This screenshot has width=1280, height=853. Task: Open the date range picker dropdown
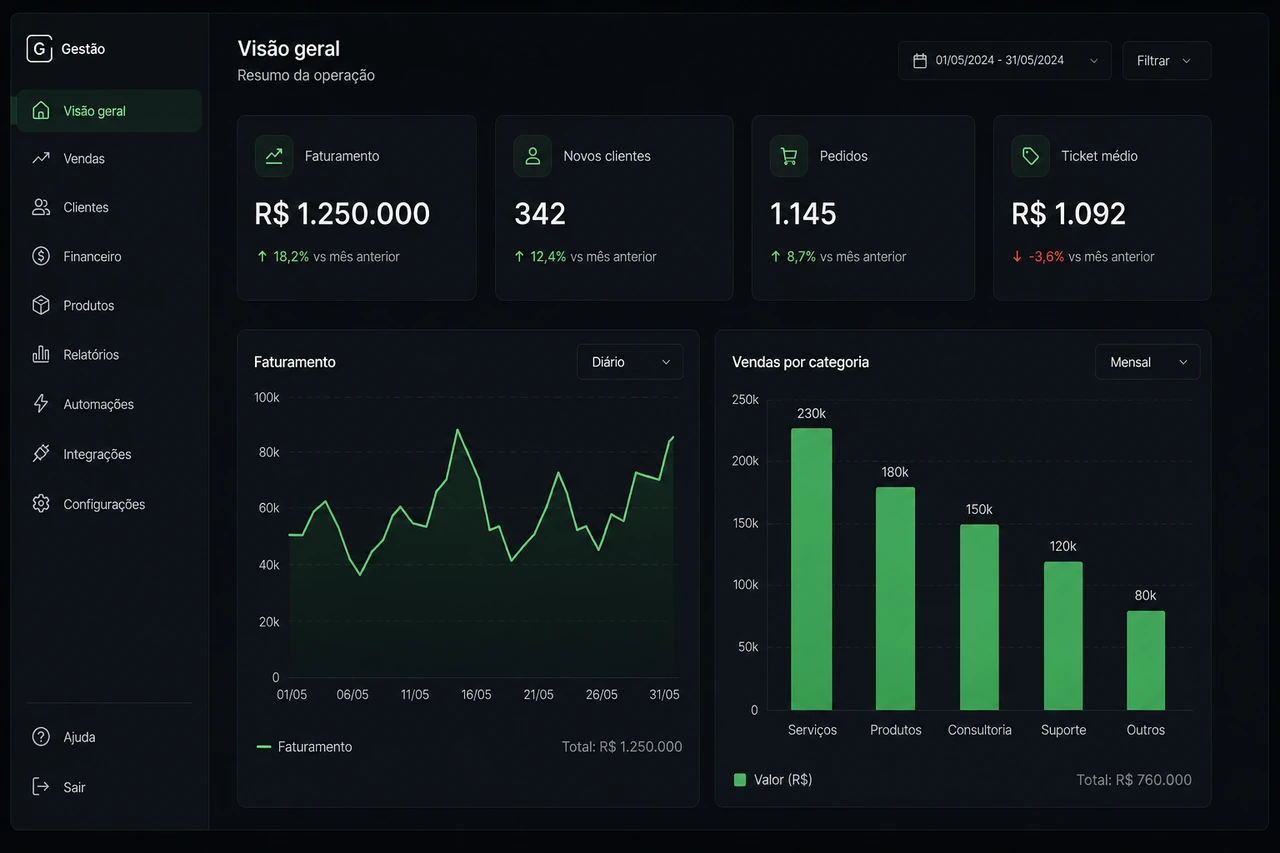(1005, 61)
